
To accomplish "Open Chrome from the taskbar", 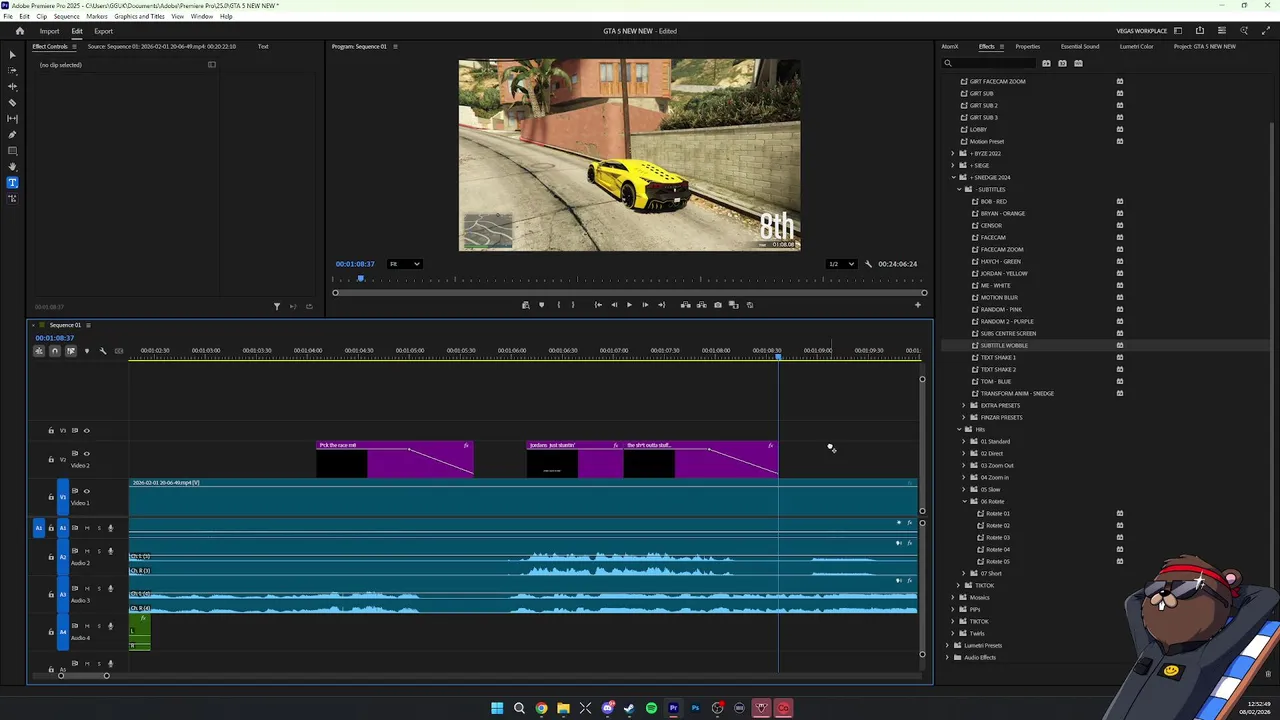I will pos(541,708).
